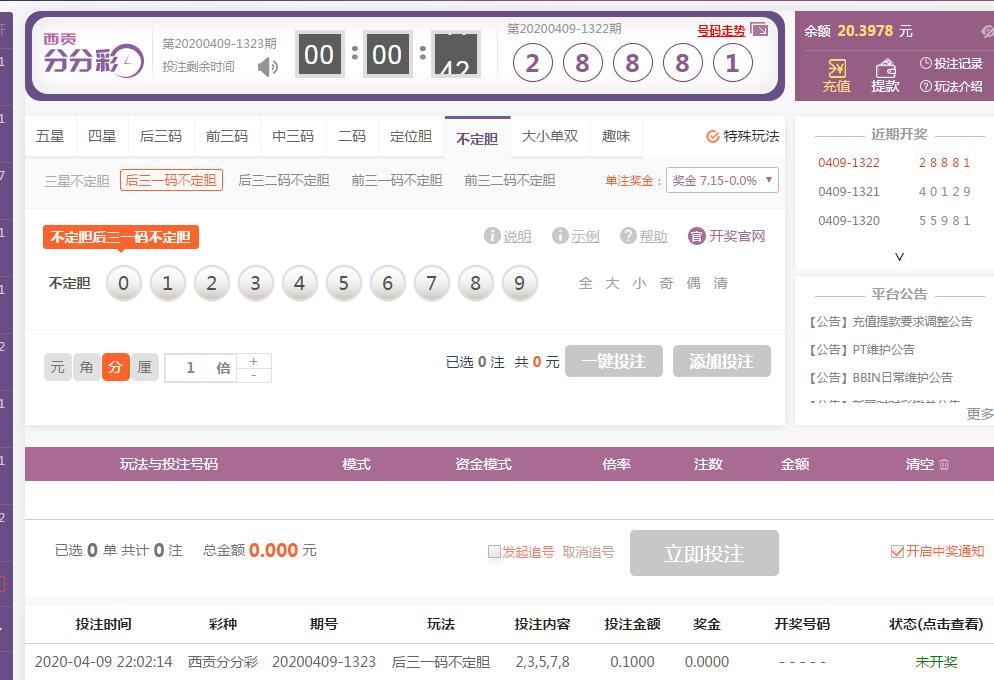Select 厘 money unit
Screen dimensions: 994x680
[145, 367]
